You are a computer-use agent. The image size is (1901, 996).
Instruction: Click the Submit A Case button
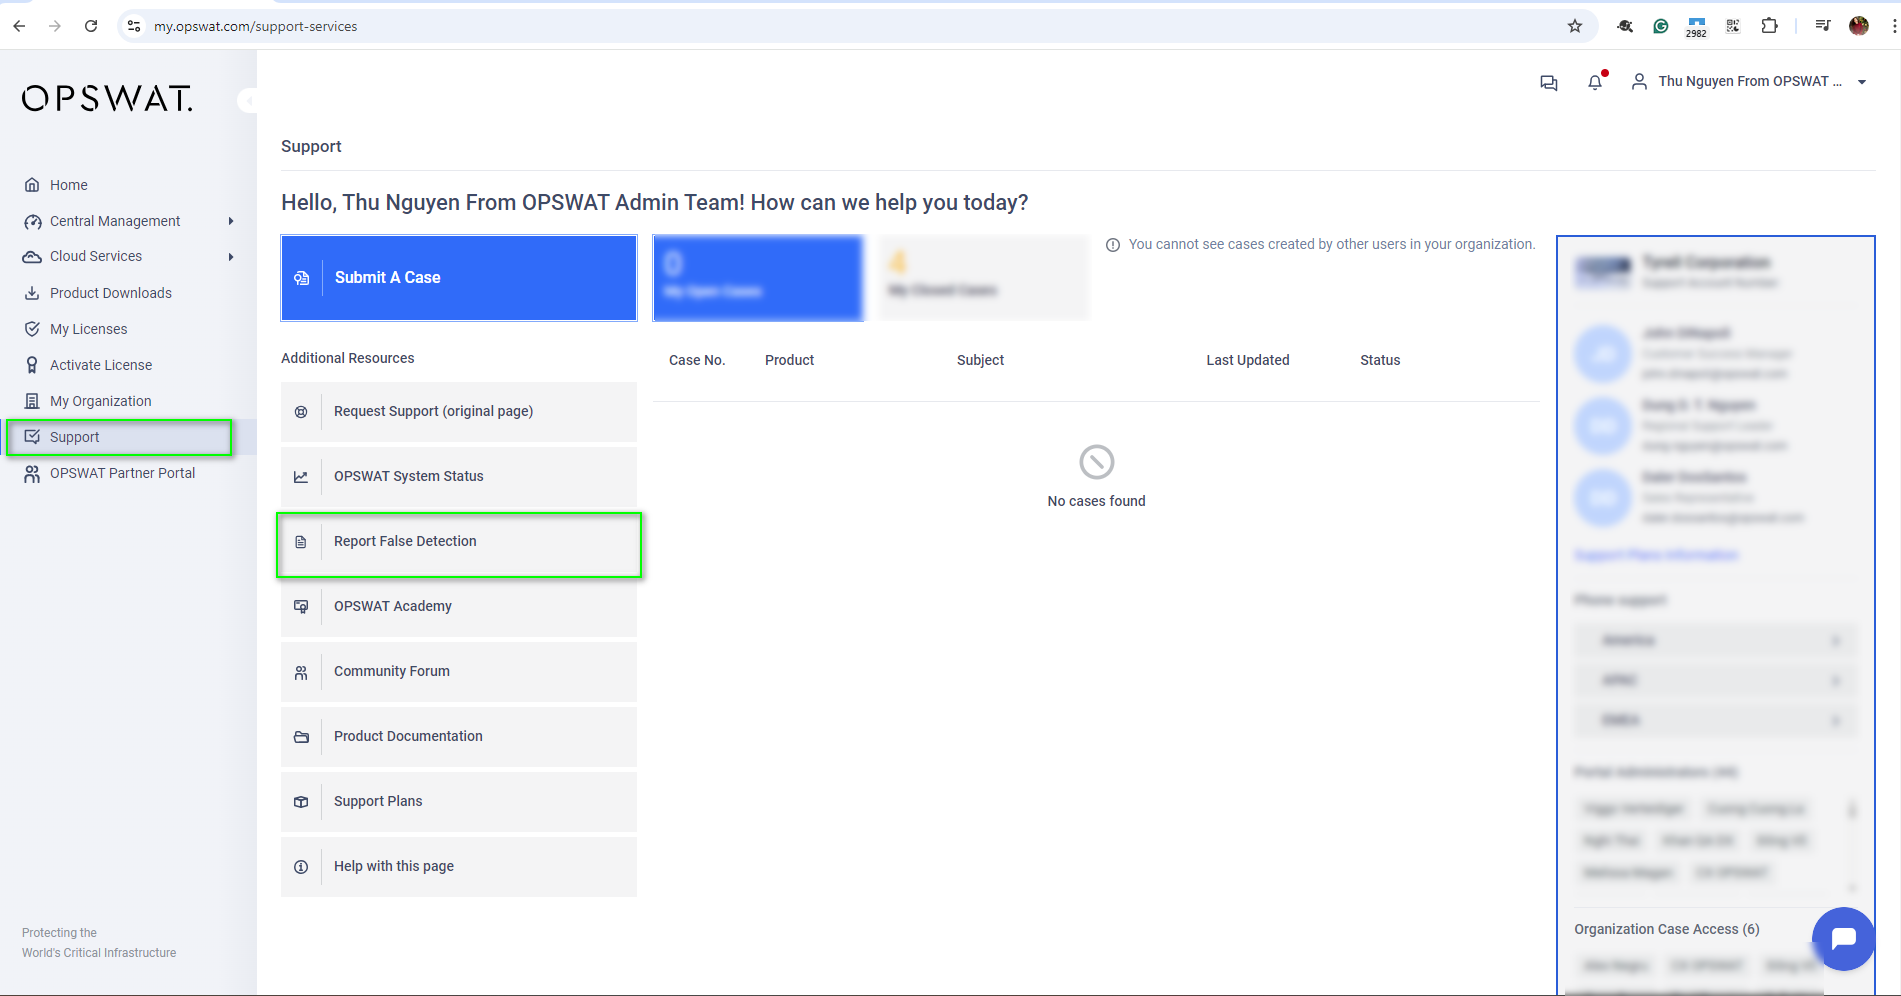pos(459,278)
